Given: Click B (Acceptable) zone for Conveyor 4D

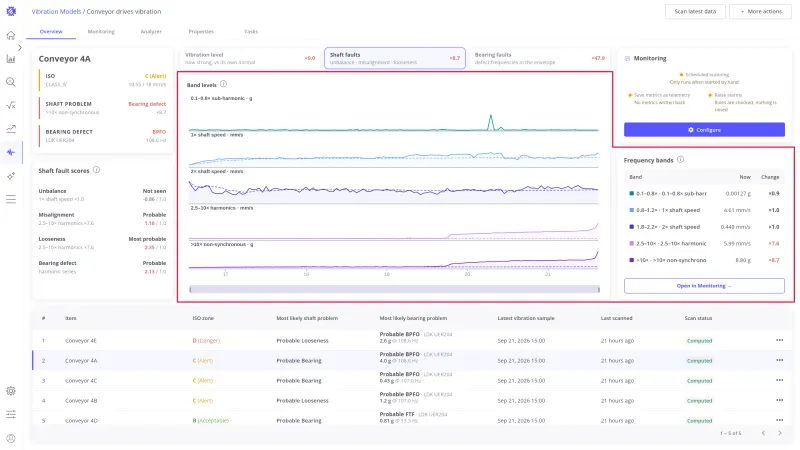Looking at the screenshot, I should pos(211,420).
